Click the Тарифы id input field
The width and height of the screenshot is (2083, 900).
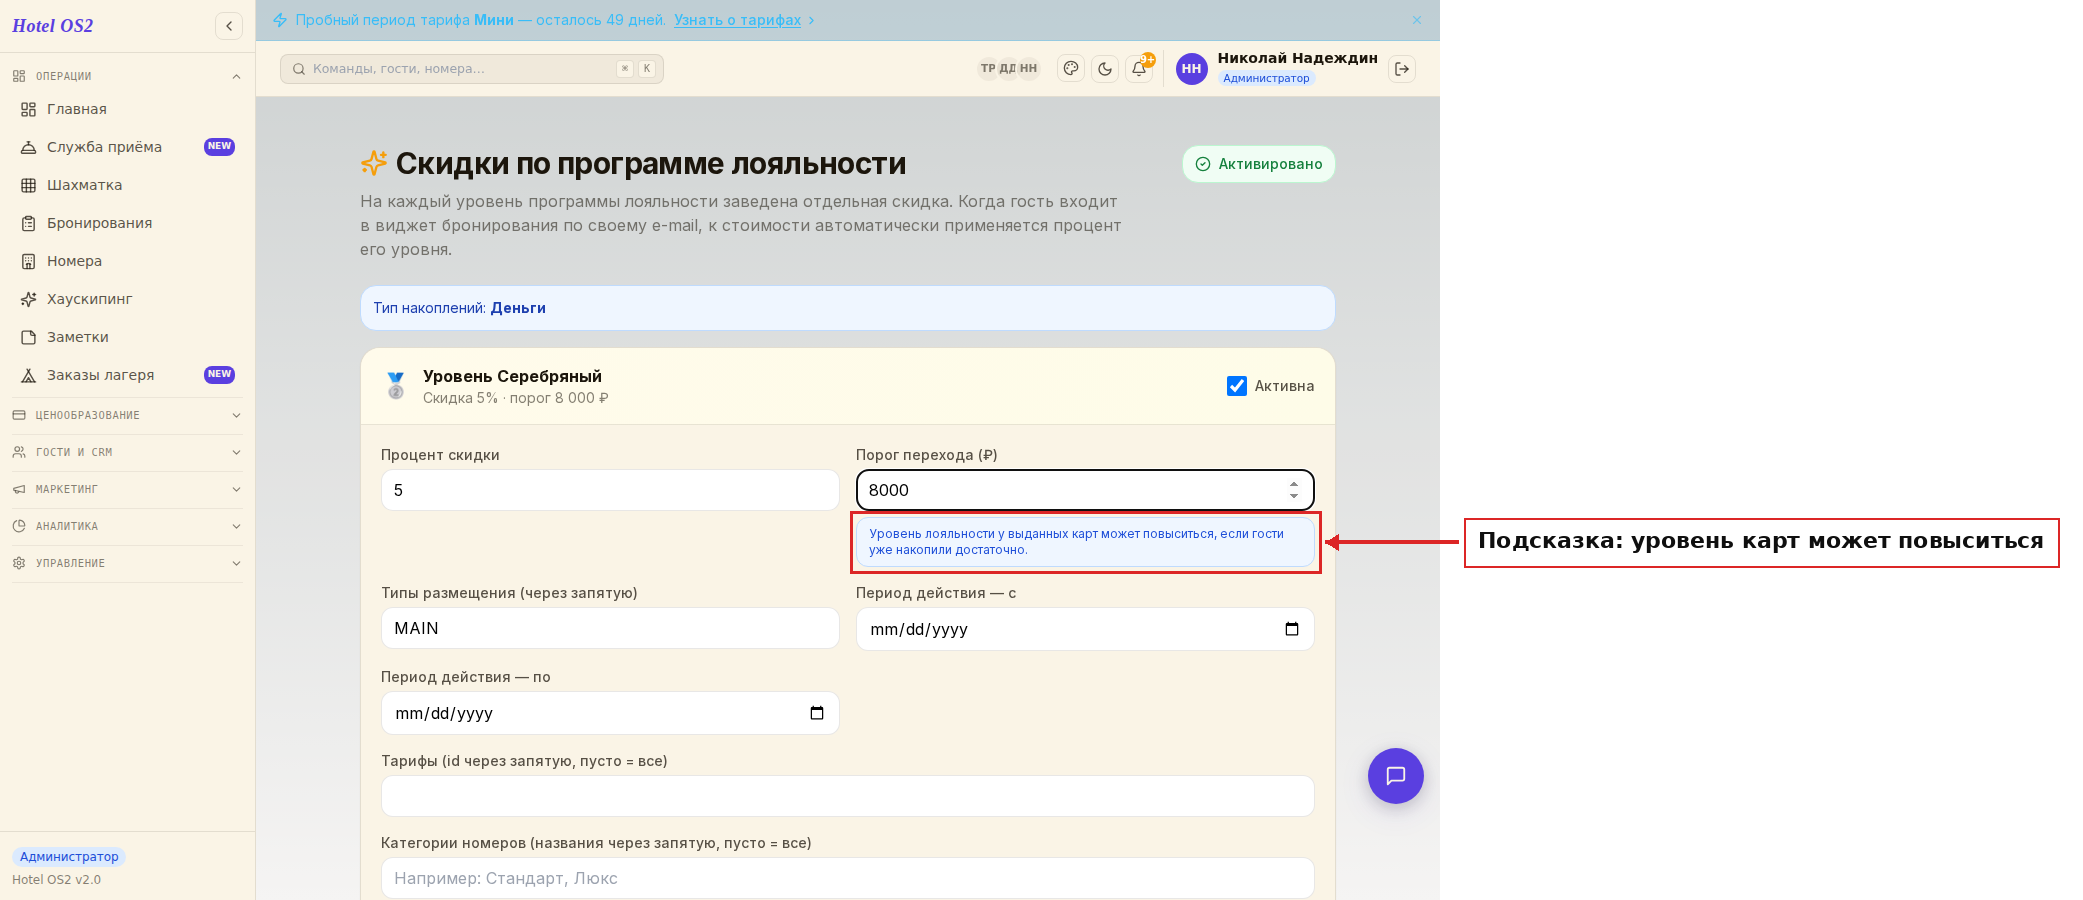coord(848,796)
